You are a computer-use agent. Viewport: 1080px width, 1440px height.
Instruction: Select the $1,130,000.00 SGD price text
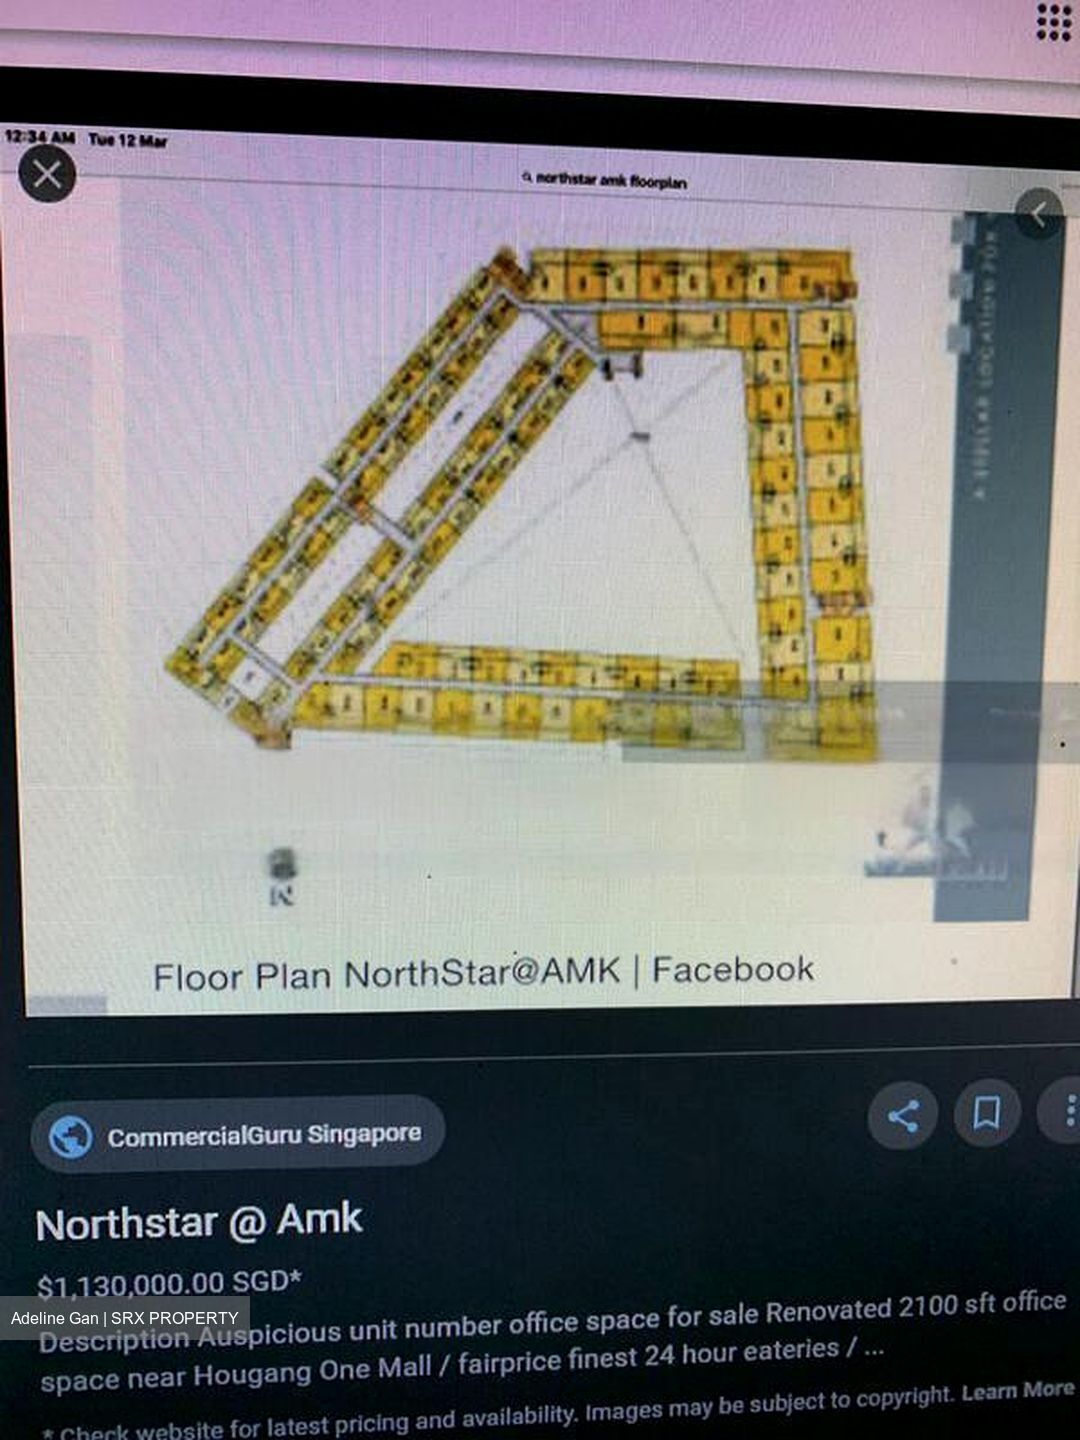[169, 1283]
